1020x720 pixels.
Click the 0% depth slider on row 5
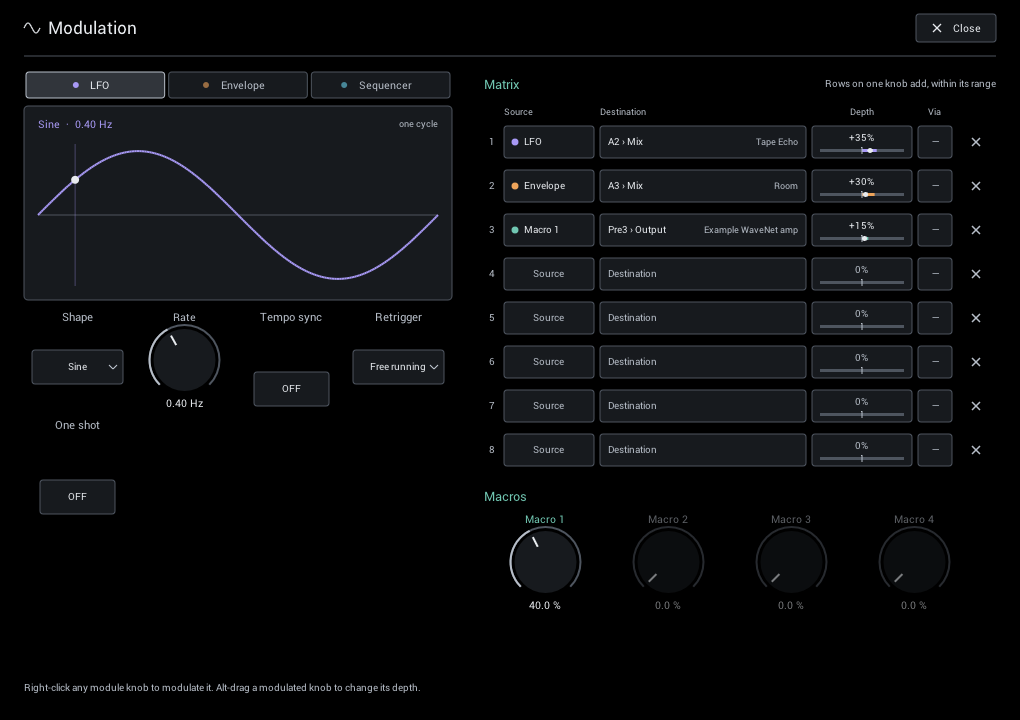(x=861, y=318)
